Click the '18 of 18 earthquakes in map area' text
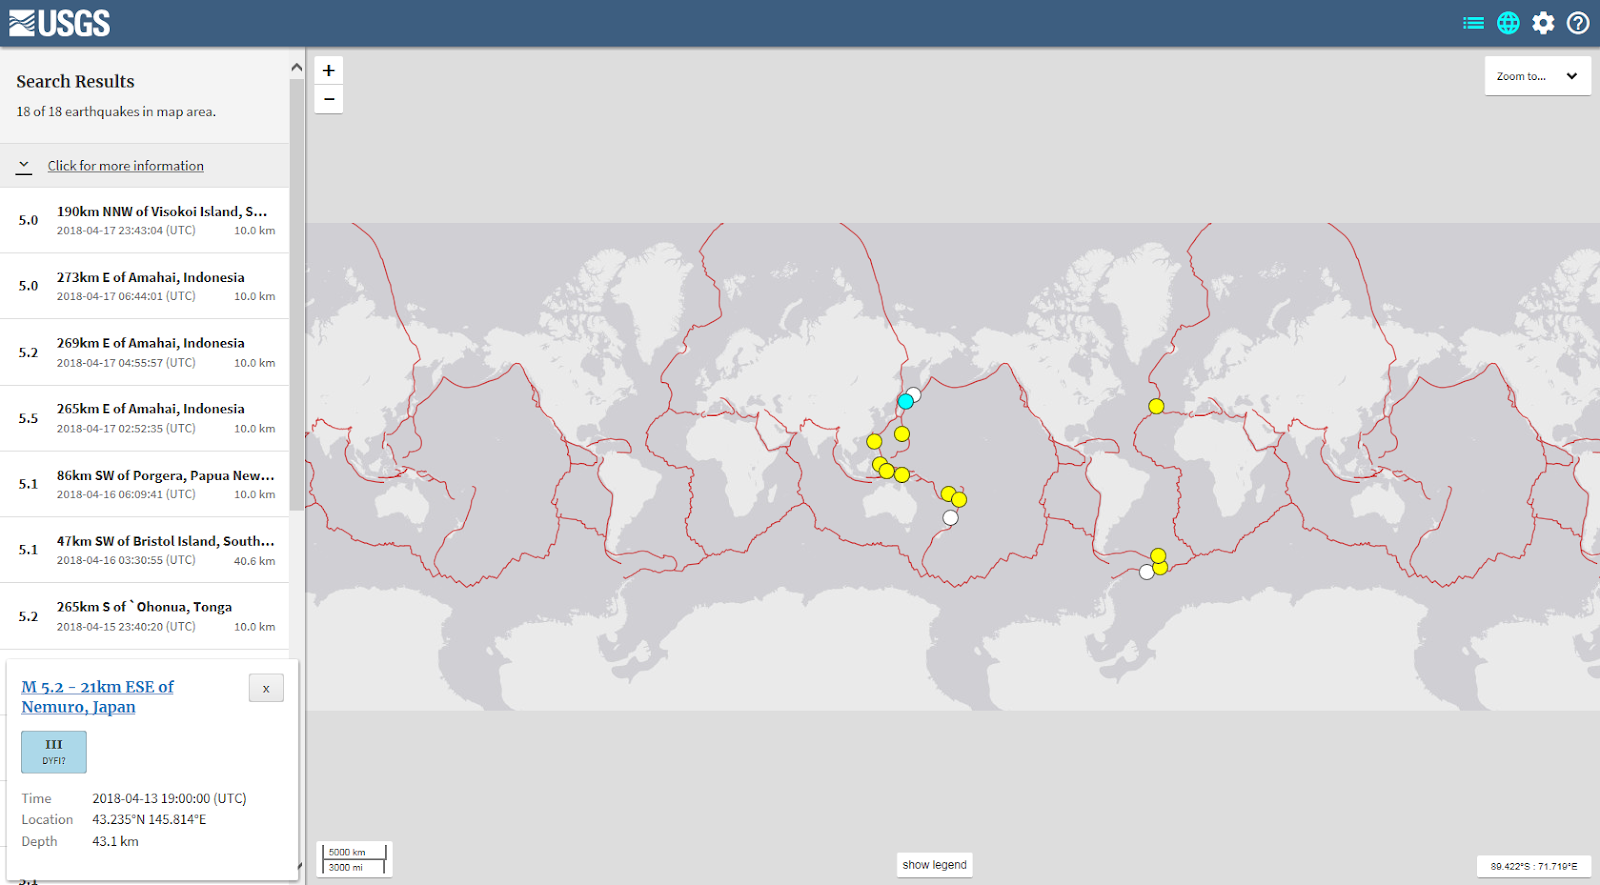The width and height of the screenshot is (1600, 885). click(x=116, y=112)
